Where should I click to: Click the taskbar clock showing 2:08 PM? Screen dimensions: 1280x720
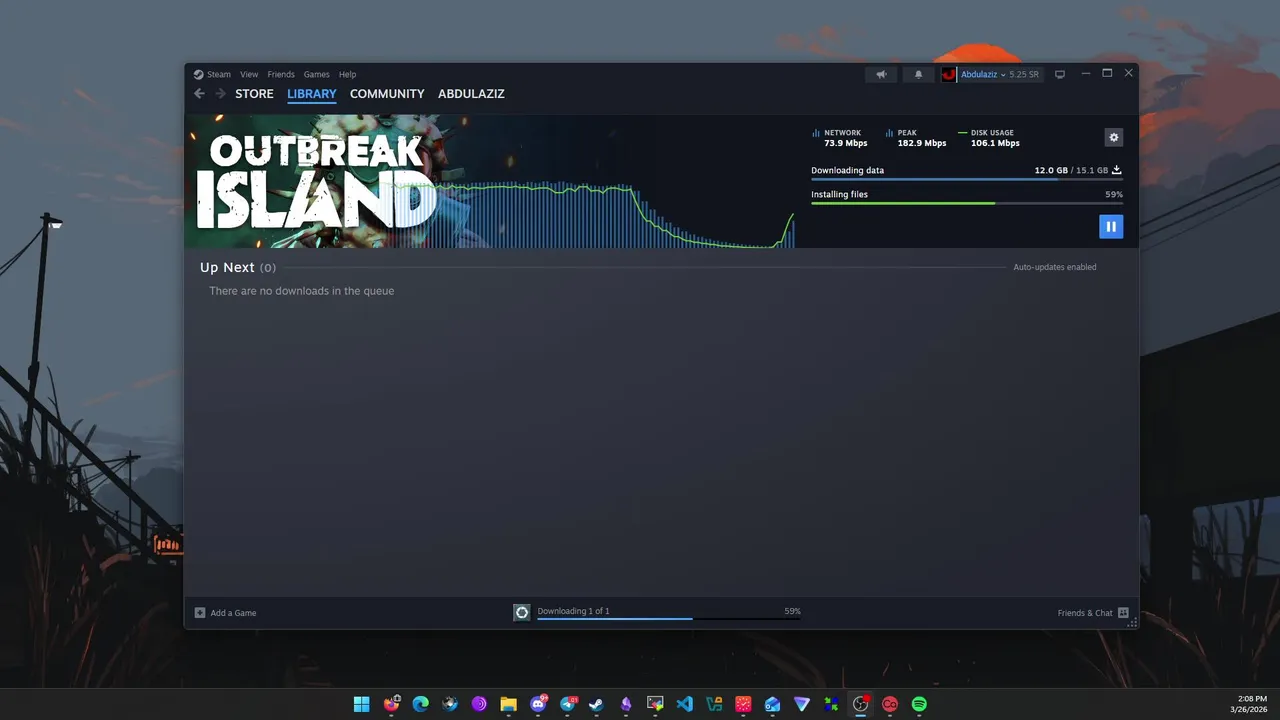click(x=1251, y=703)
